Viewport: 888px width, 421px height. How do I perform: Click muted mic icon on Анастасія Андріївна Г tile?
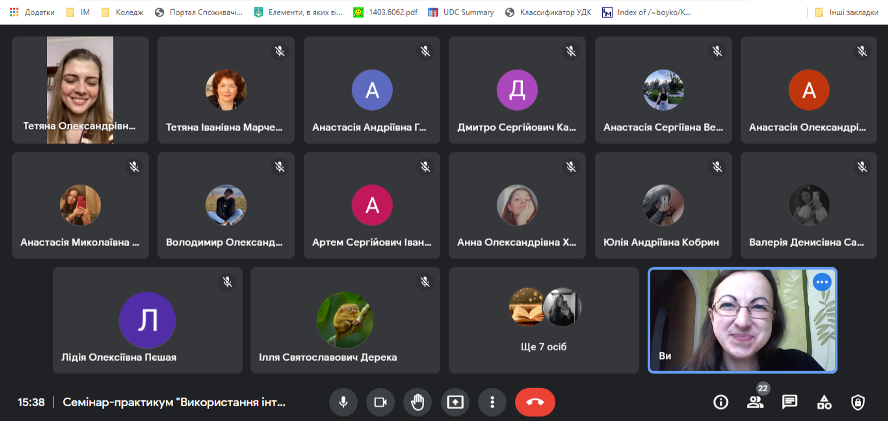pos(425,51)
